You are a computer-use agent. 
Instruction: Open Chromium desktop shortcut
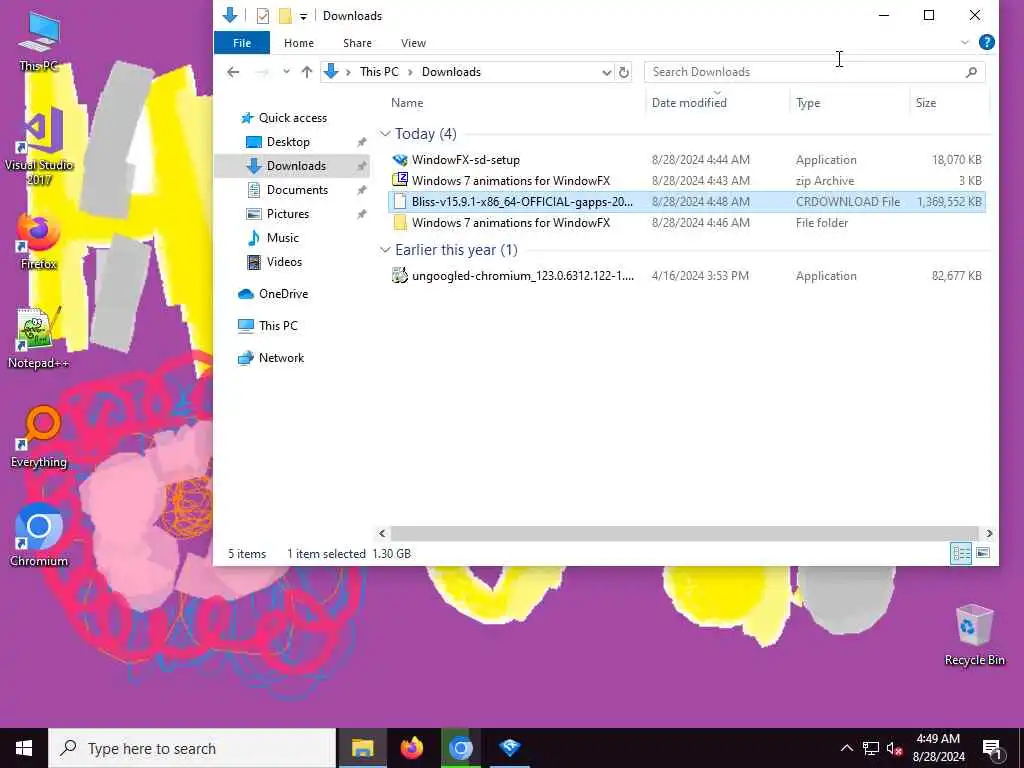[39, 536]
